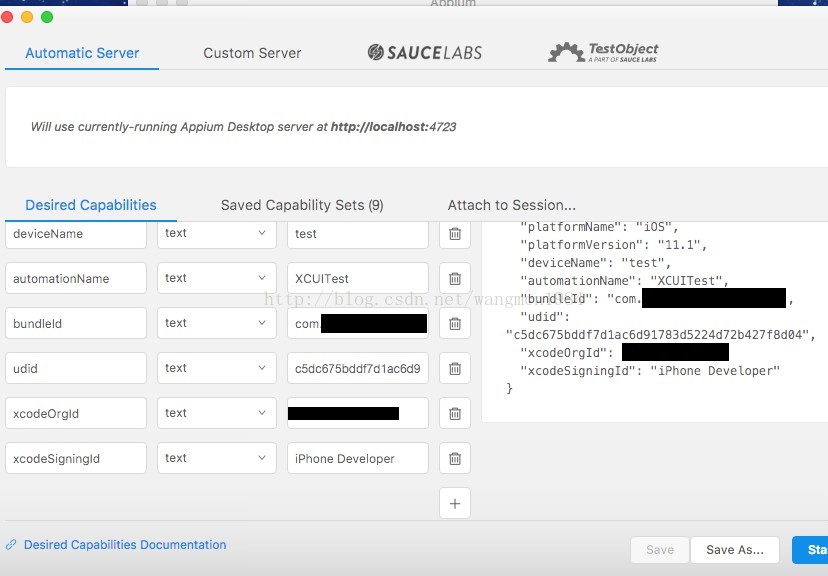
Task: Delete the deviceName capability row
Action: pyautogui.click(x=455, y=233)
